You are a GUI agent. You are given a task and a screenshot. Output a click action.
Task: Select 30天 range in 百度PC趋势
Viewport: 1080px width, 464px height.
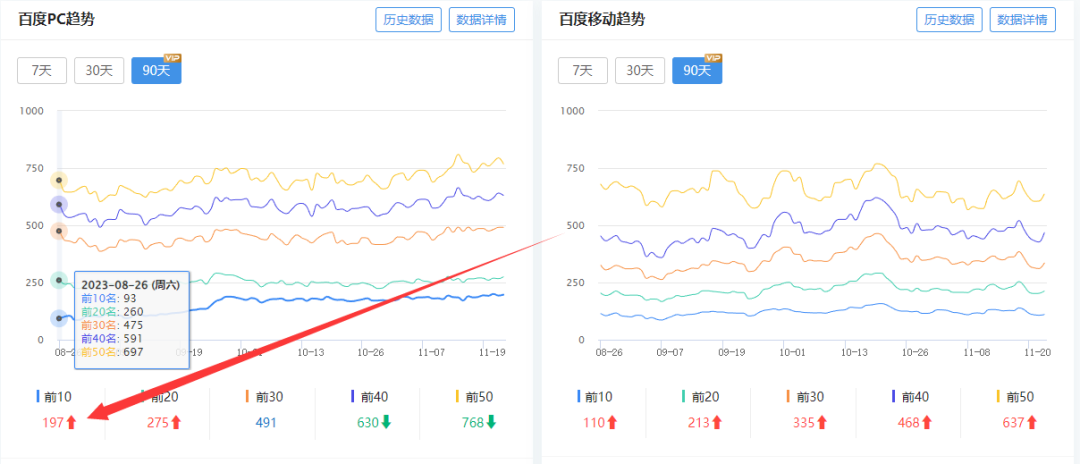[99, 70]
